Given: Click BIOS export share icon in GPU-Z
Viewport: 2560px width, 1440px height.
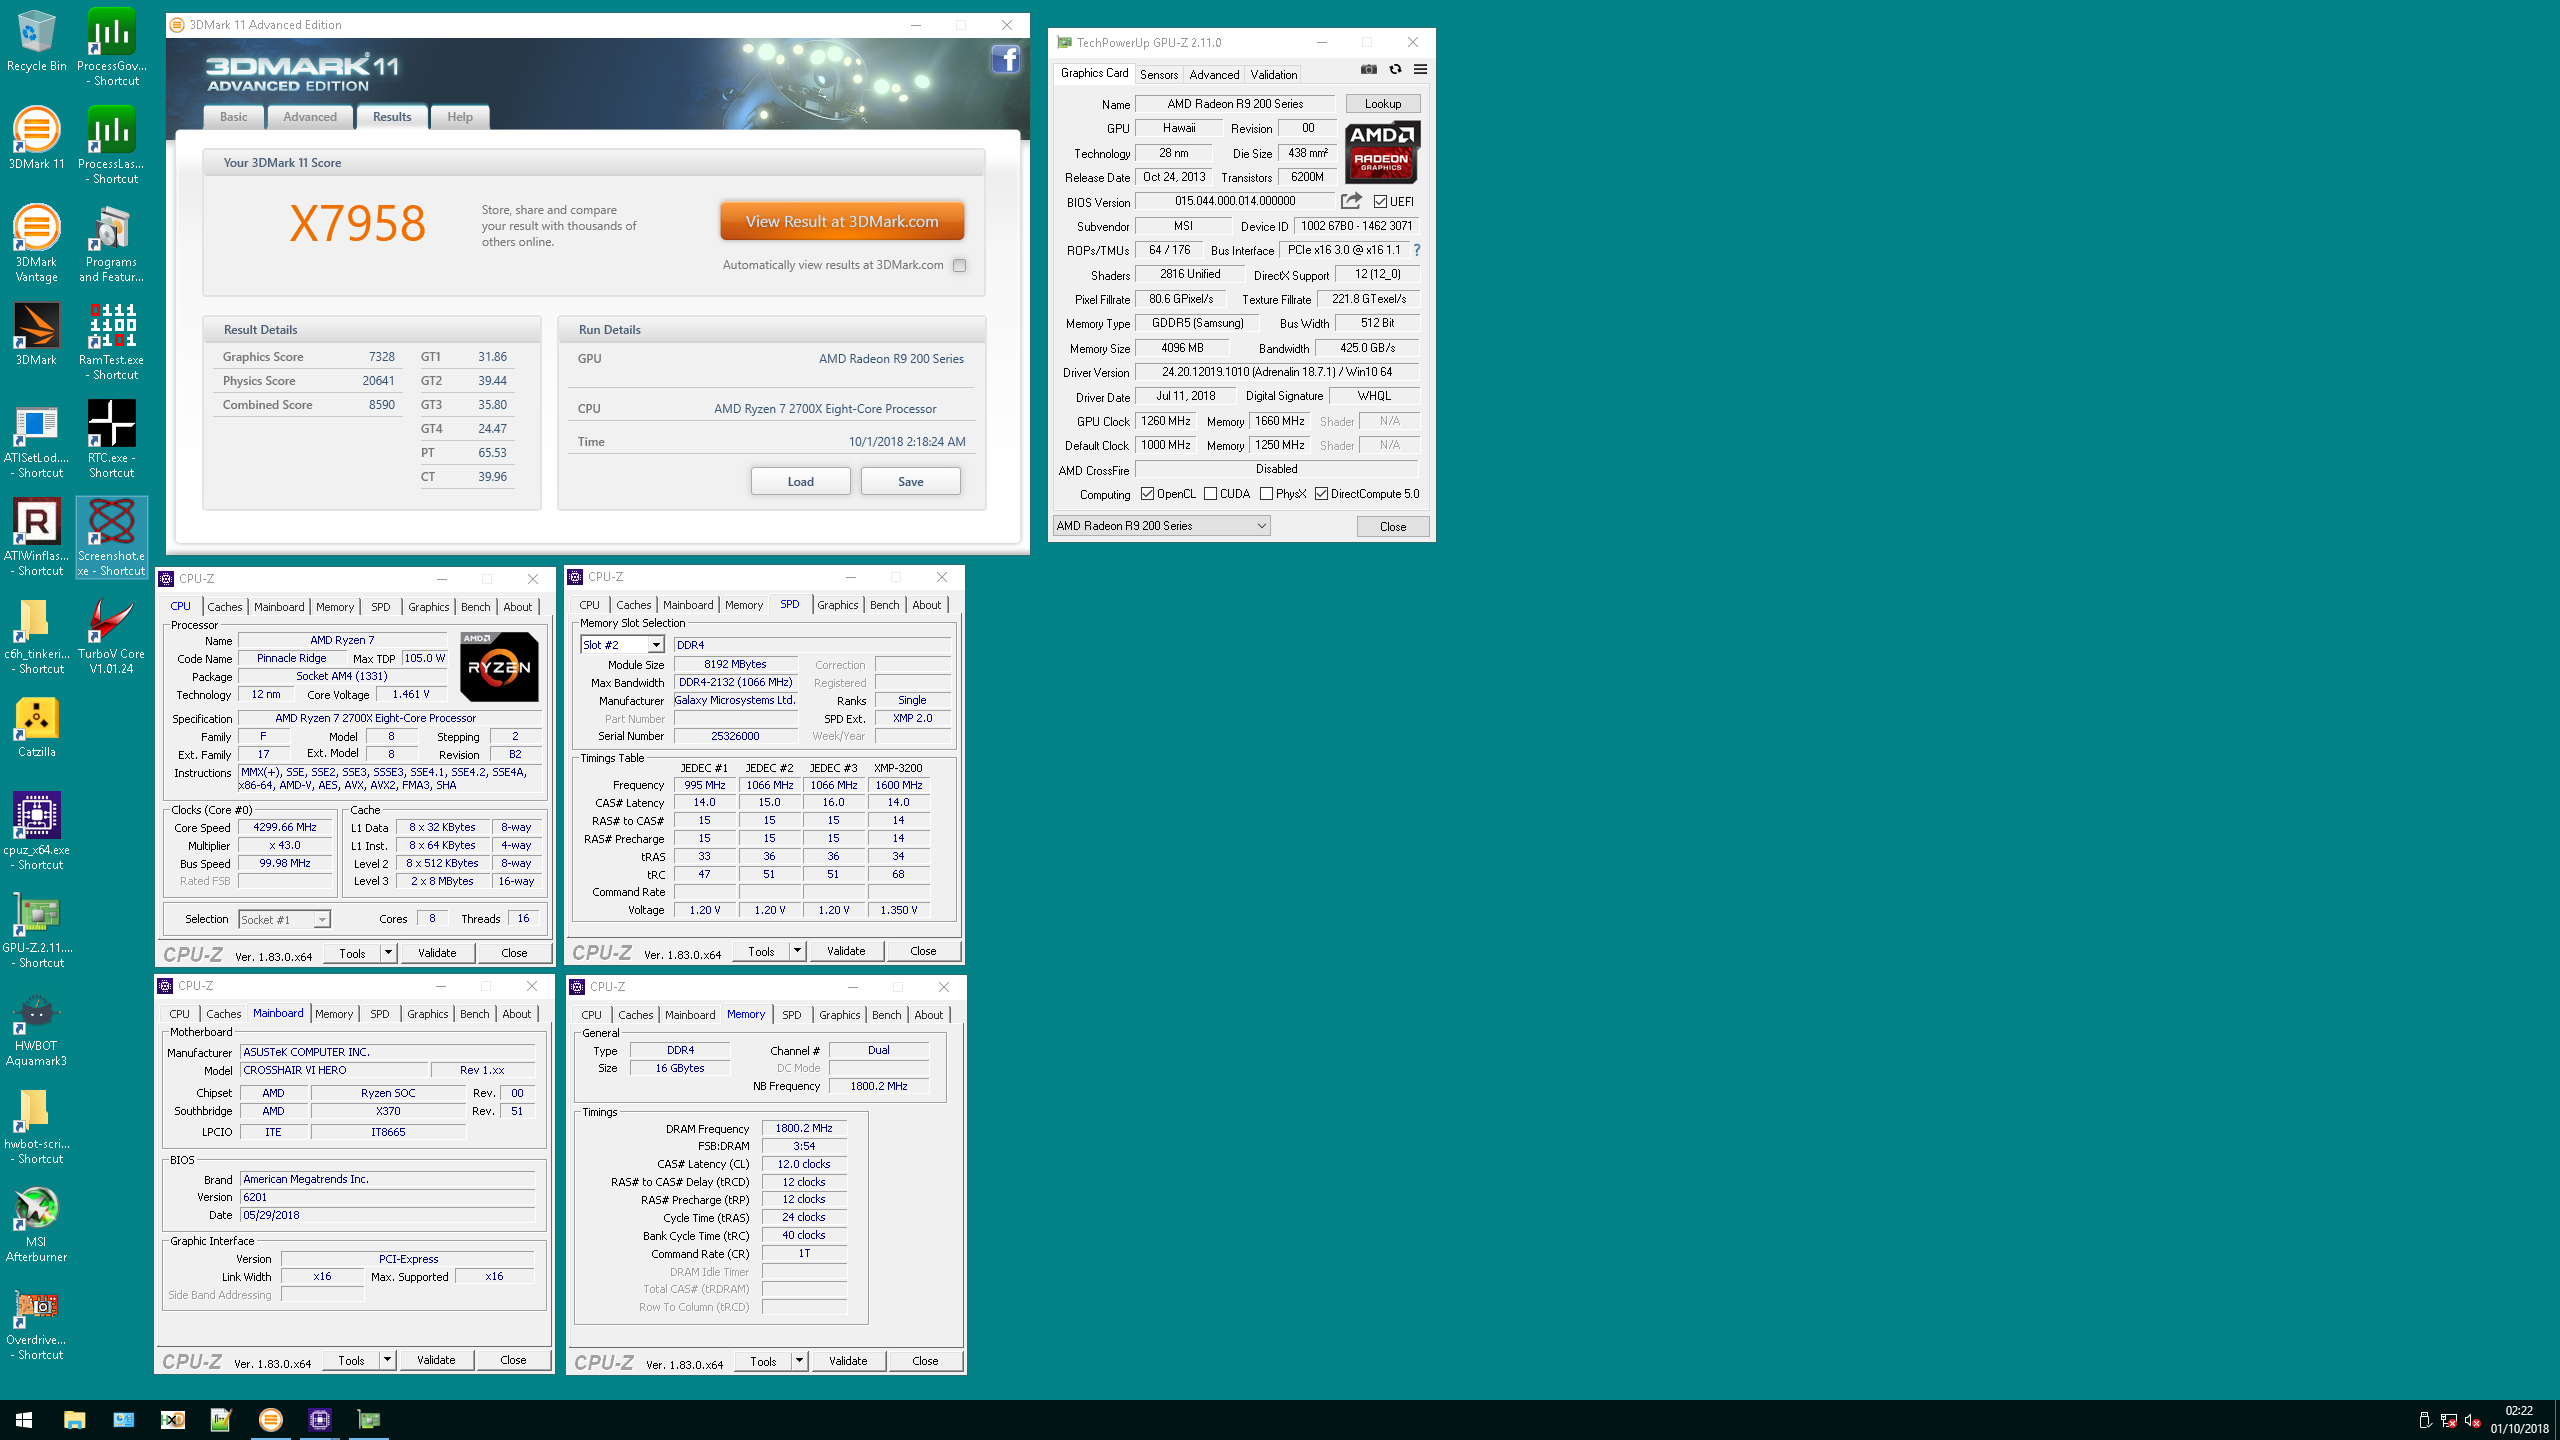Looking at the screenshot, I should point(1351,201).
